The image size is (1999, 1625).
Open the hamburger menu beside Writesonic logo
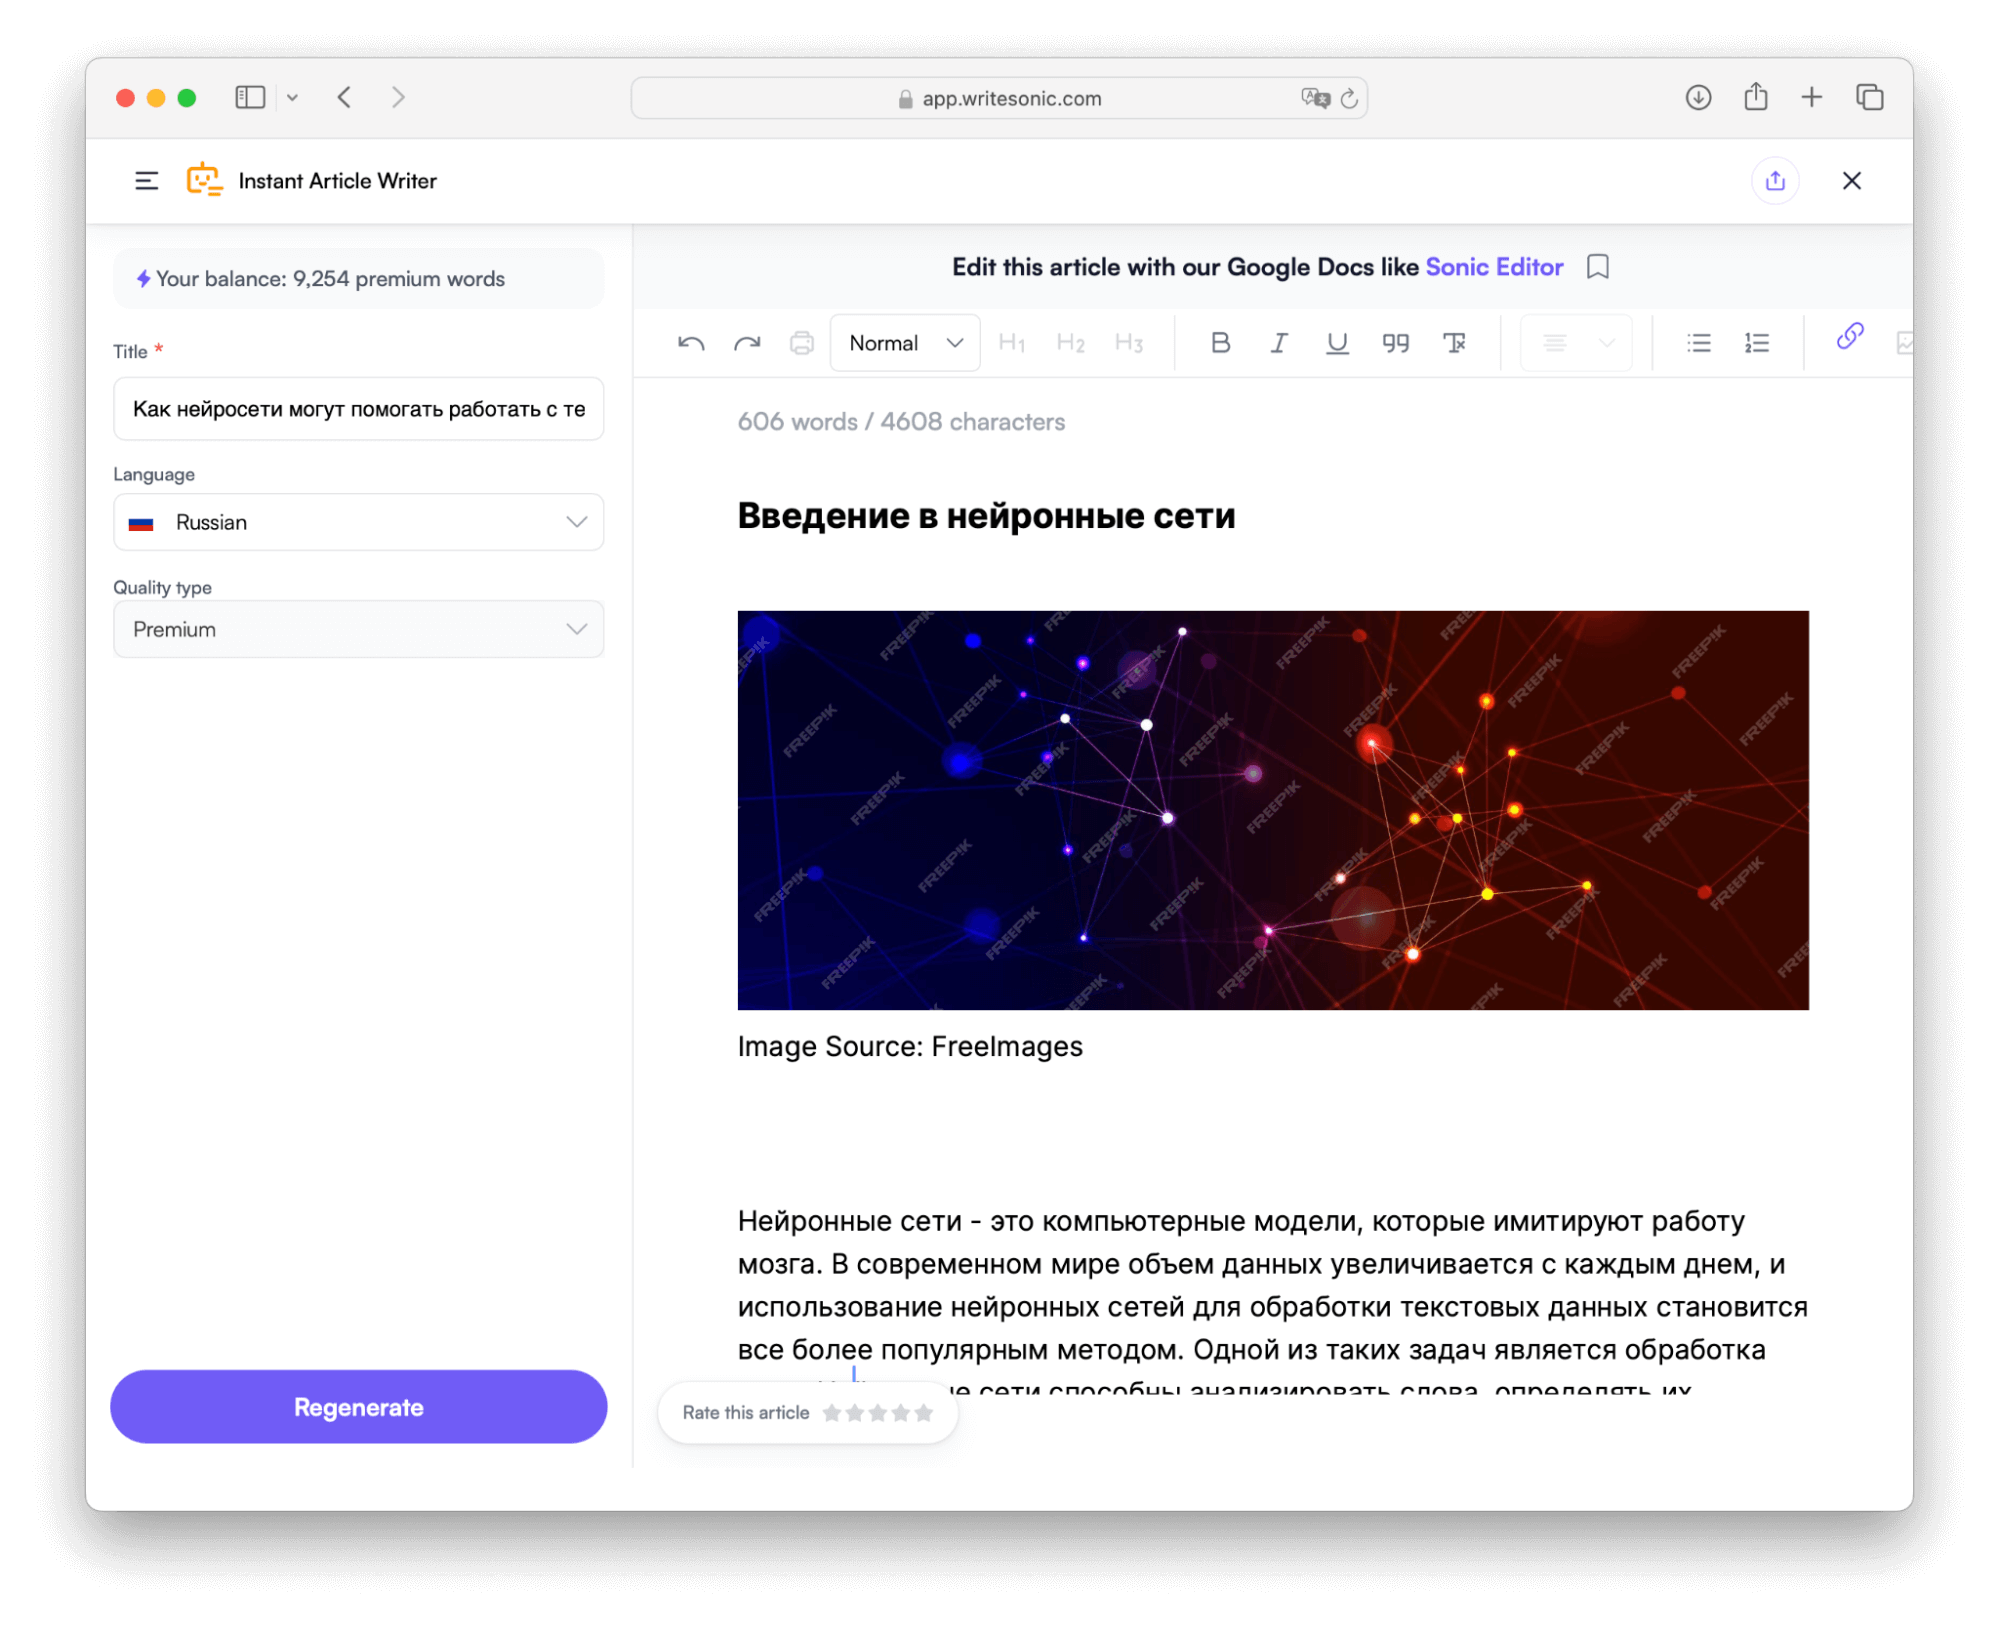[x=147, y=181]
